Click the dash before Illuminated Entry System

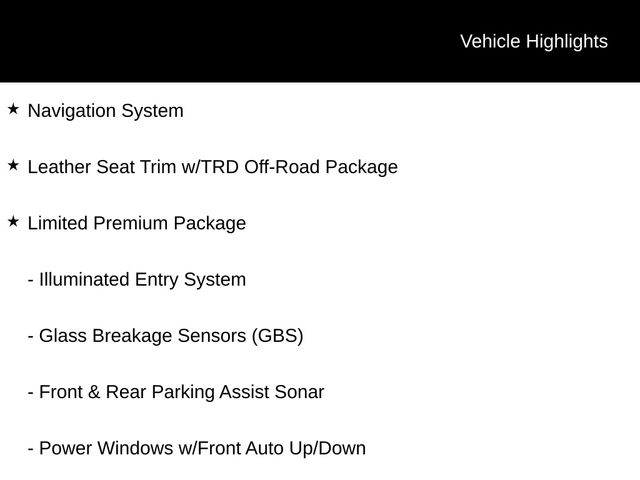click(31, 281)
